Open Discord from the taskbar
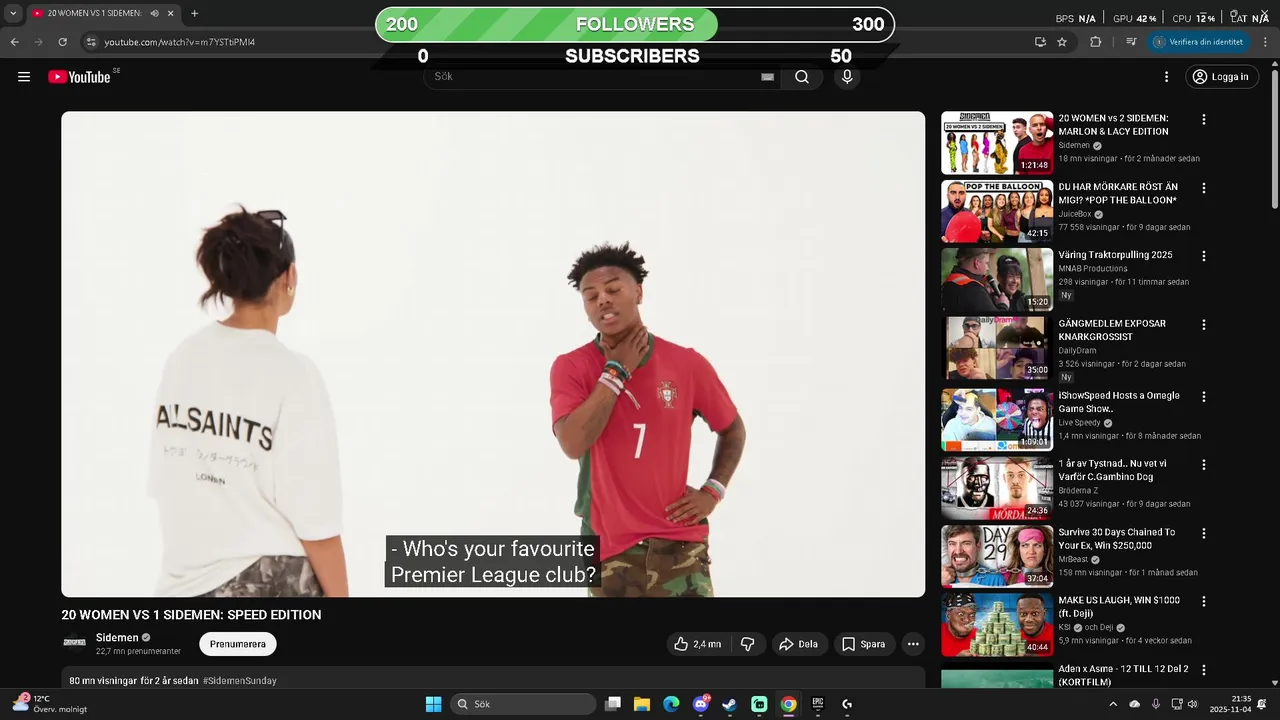The width and height of the screenshot is (1280, 720). 701,704
